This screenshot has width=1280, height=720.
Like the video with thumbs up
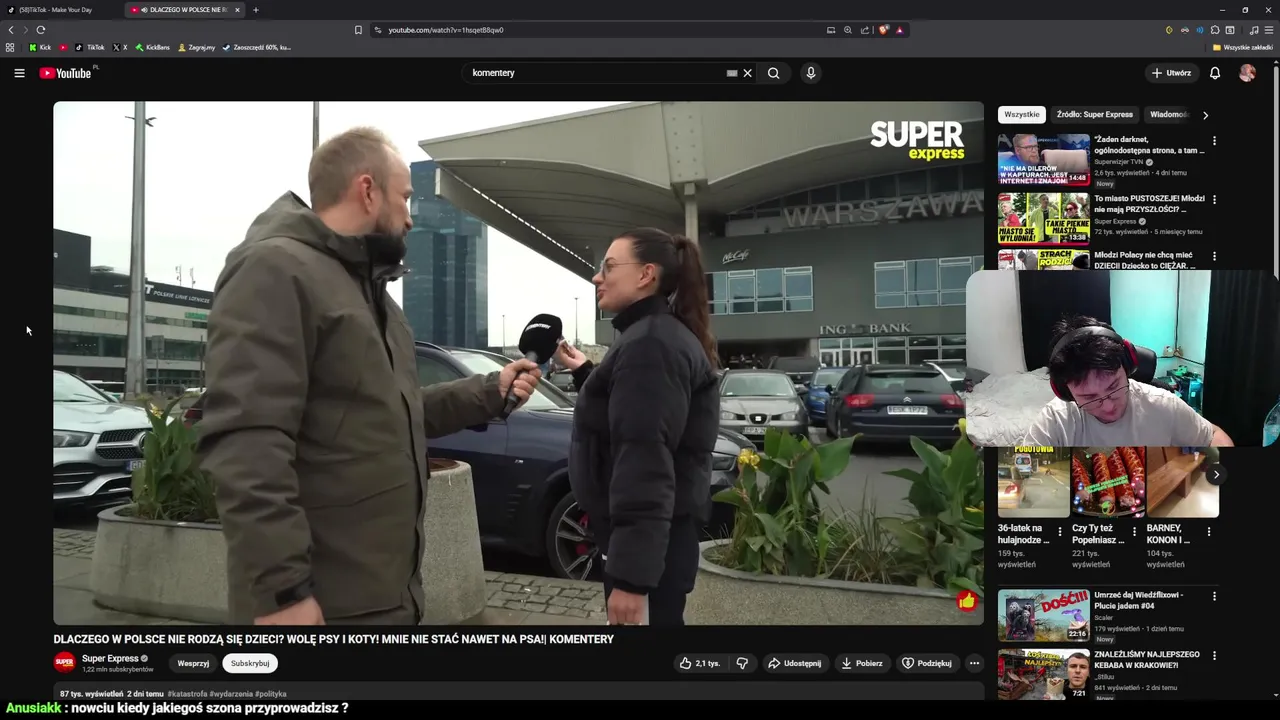tap(699, 663)
